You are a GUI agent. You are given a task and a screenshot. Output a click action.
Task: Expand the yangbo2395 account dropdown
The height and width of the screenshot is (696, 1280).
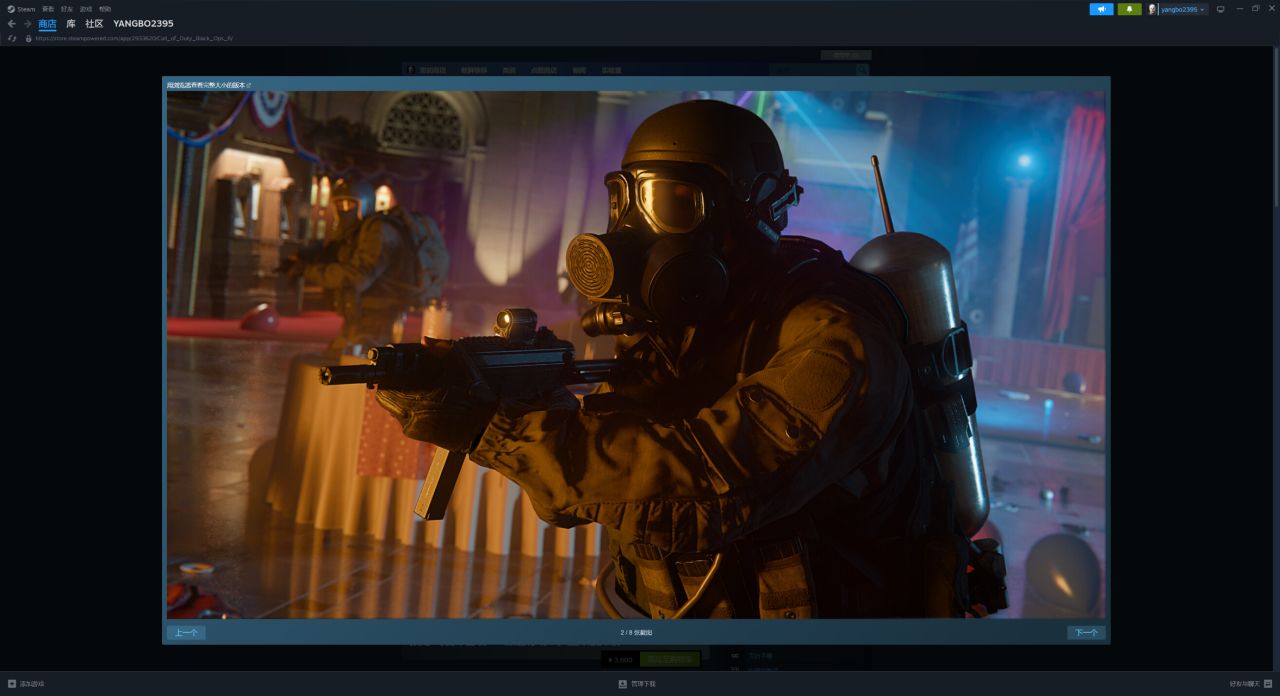(1184, 9)
